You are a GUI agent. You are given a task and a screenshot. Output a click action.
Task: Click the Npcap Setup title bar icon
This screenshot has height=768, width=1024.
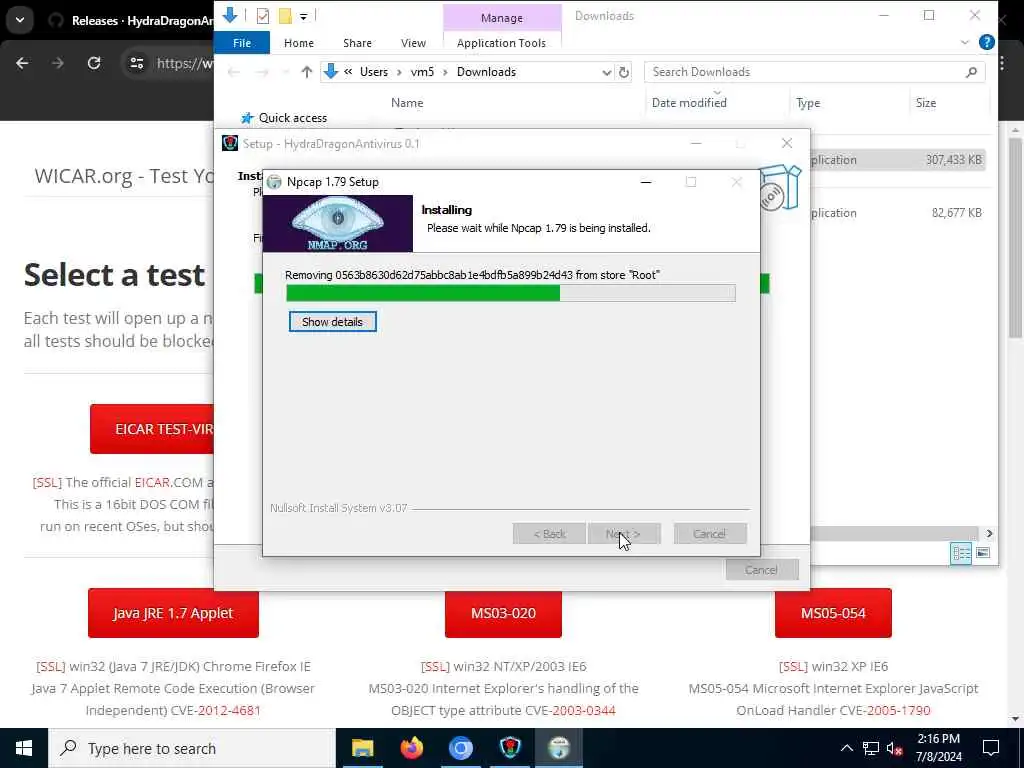point(274,182)
